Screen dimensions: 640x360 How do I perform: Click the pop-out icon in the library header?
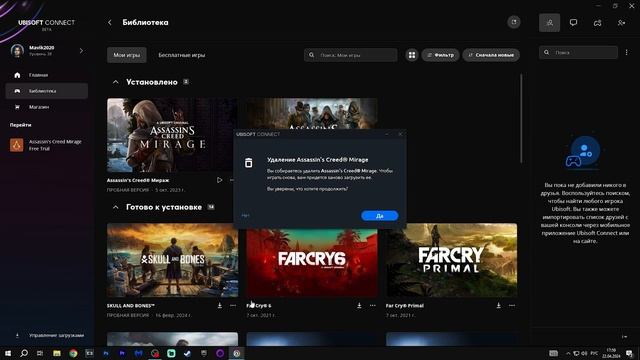coord(514,22)
